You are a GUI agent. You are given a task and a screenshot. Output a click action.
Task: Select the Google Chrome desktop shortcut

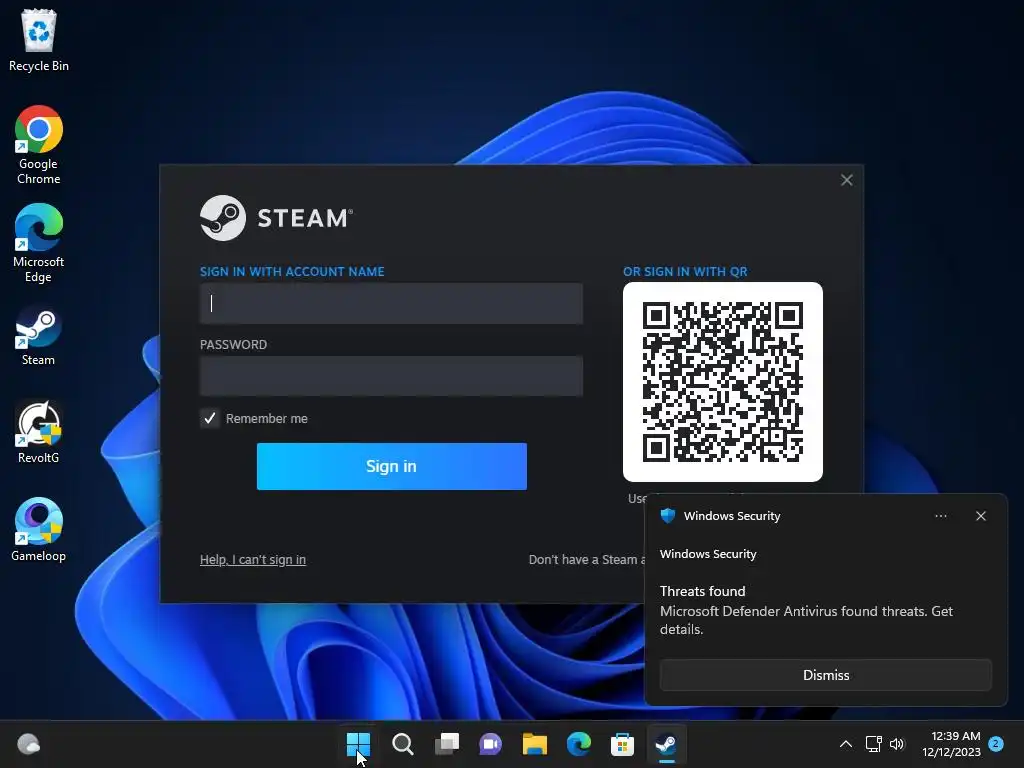coord(39,145)
